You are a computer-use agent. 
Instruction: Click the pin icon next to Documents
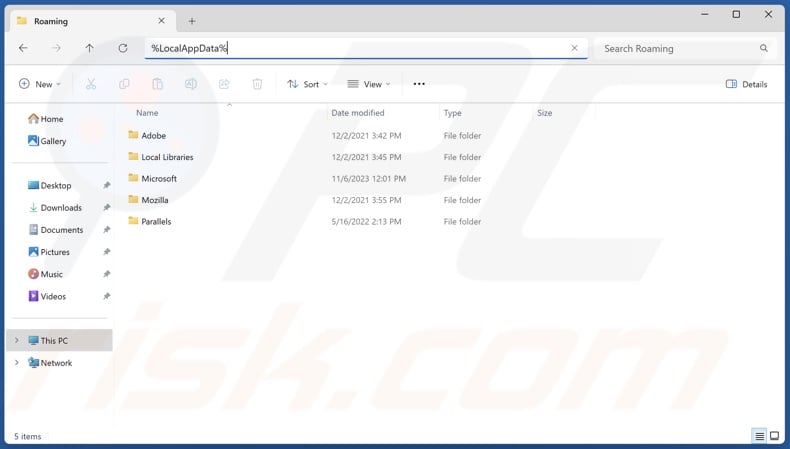tap(107, 230)
